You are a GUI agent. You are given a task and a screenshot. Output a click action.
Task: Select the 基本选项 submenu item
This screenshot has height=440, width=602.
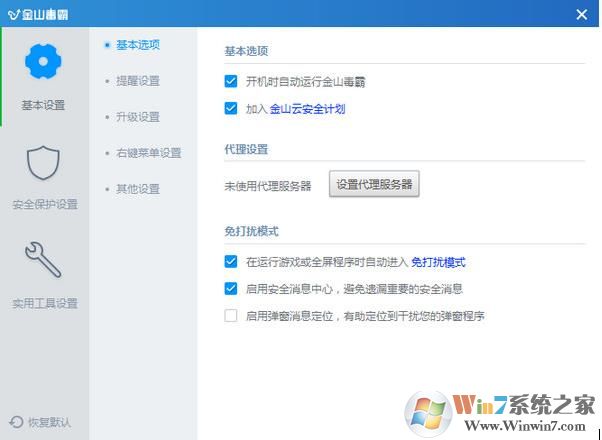[x=138, y=45]
